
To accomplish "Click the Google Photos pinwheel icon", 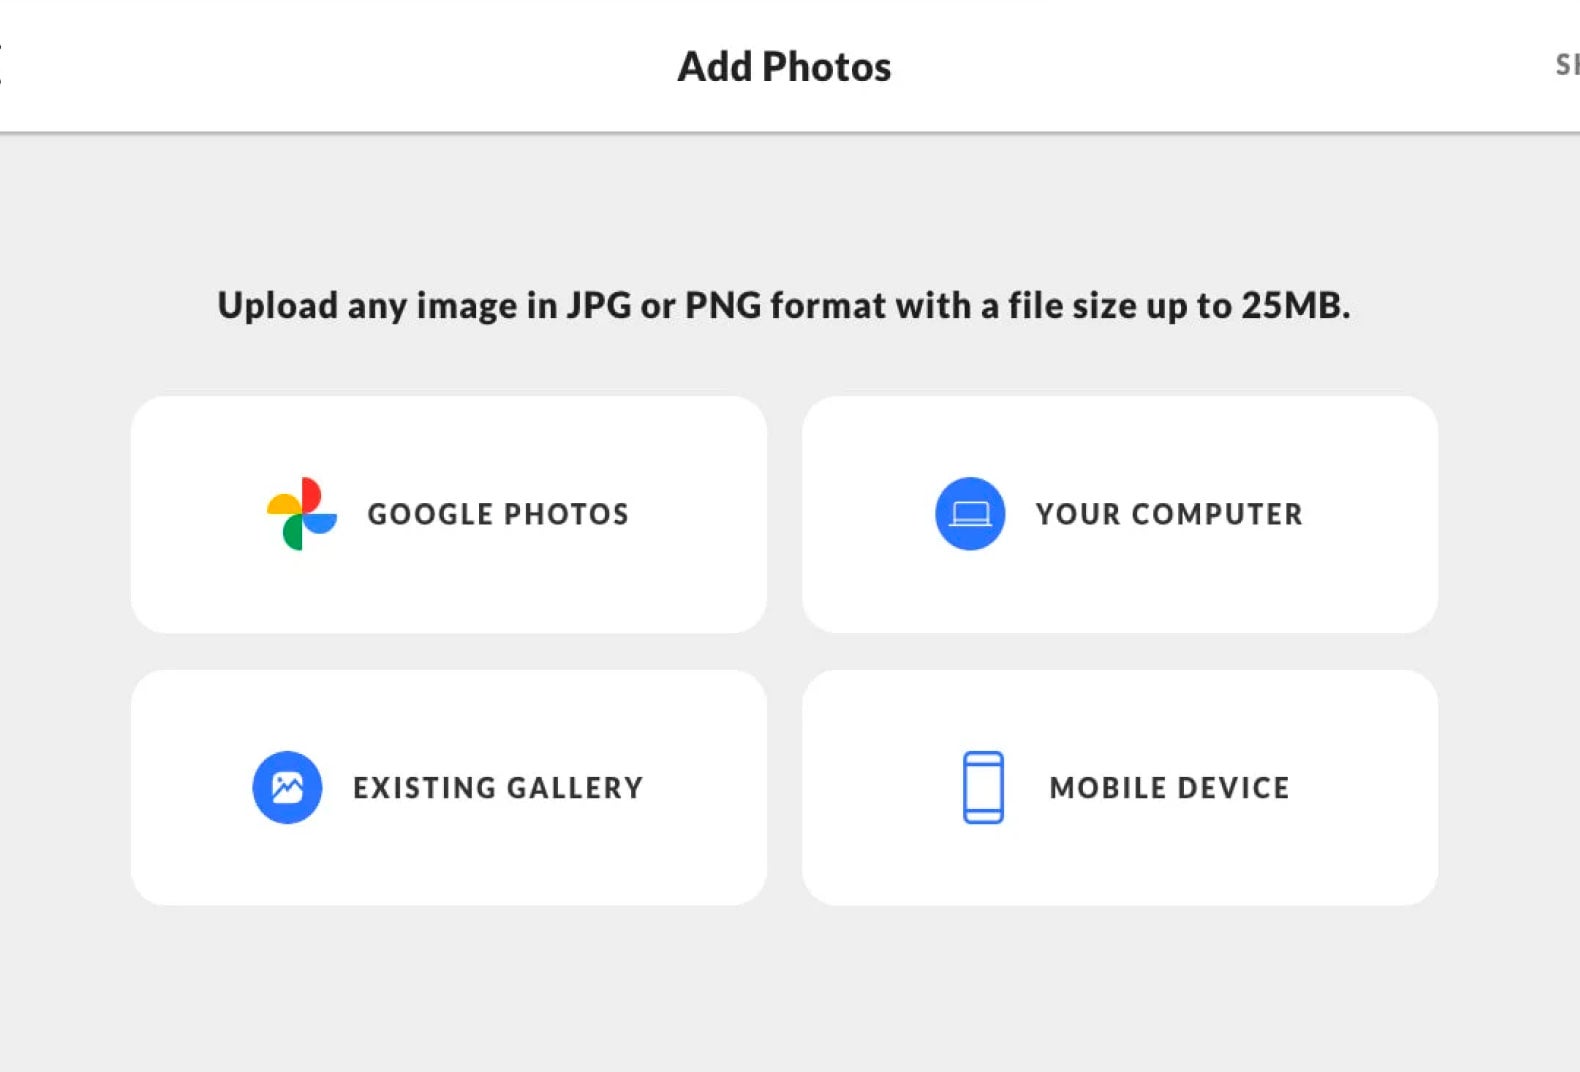I will coord(301,514).
